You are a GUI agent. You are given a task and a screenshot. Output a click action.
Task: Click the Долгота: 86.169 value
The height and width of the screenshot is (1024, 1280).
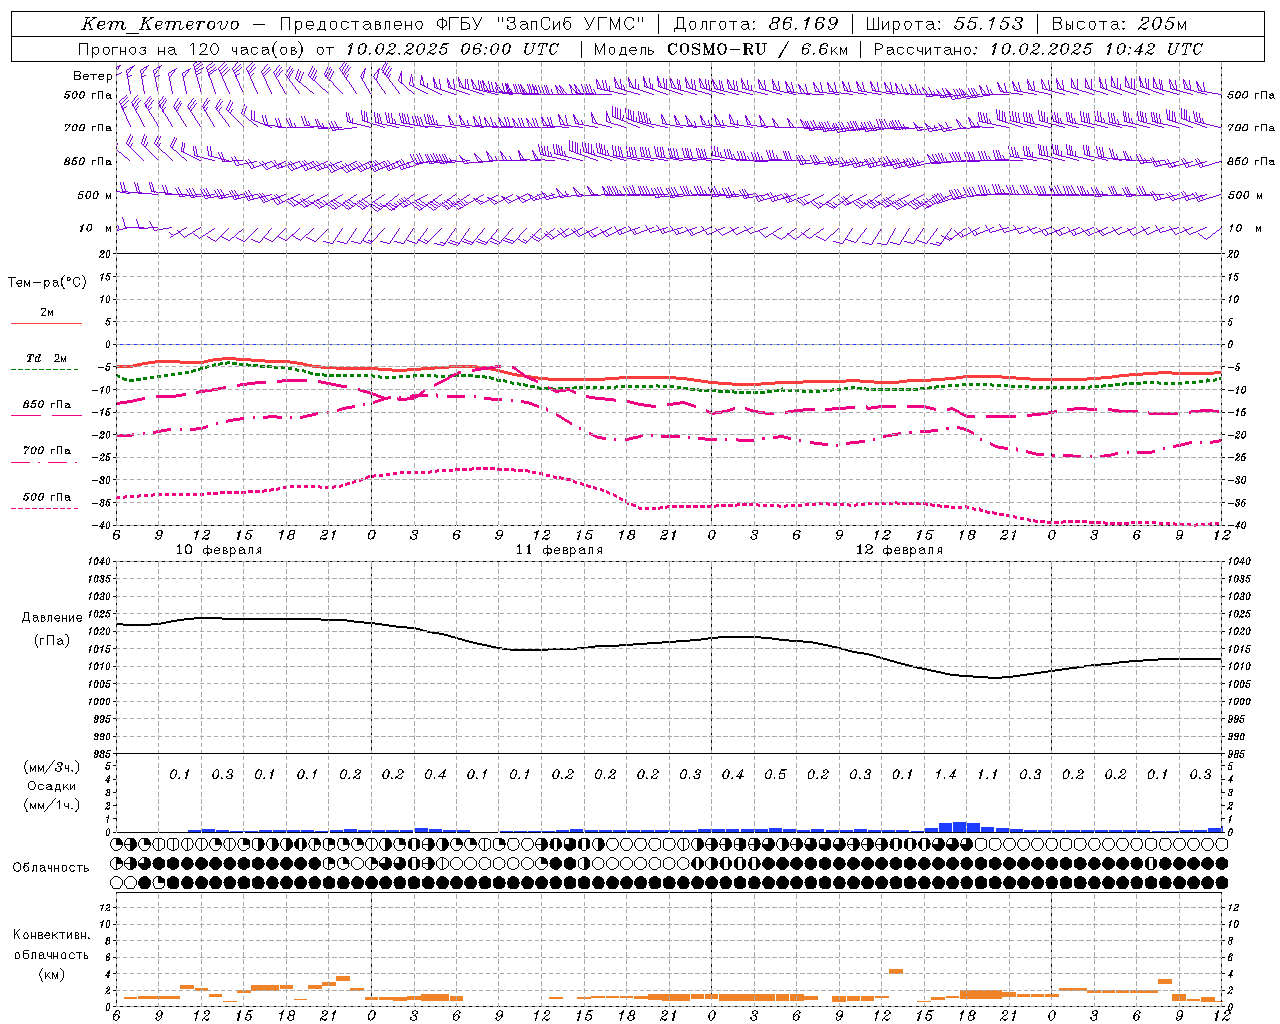click(x=756, y=24)
